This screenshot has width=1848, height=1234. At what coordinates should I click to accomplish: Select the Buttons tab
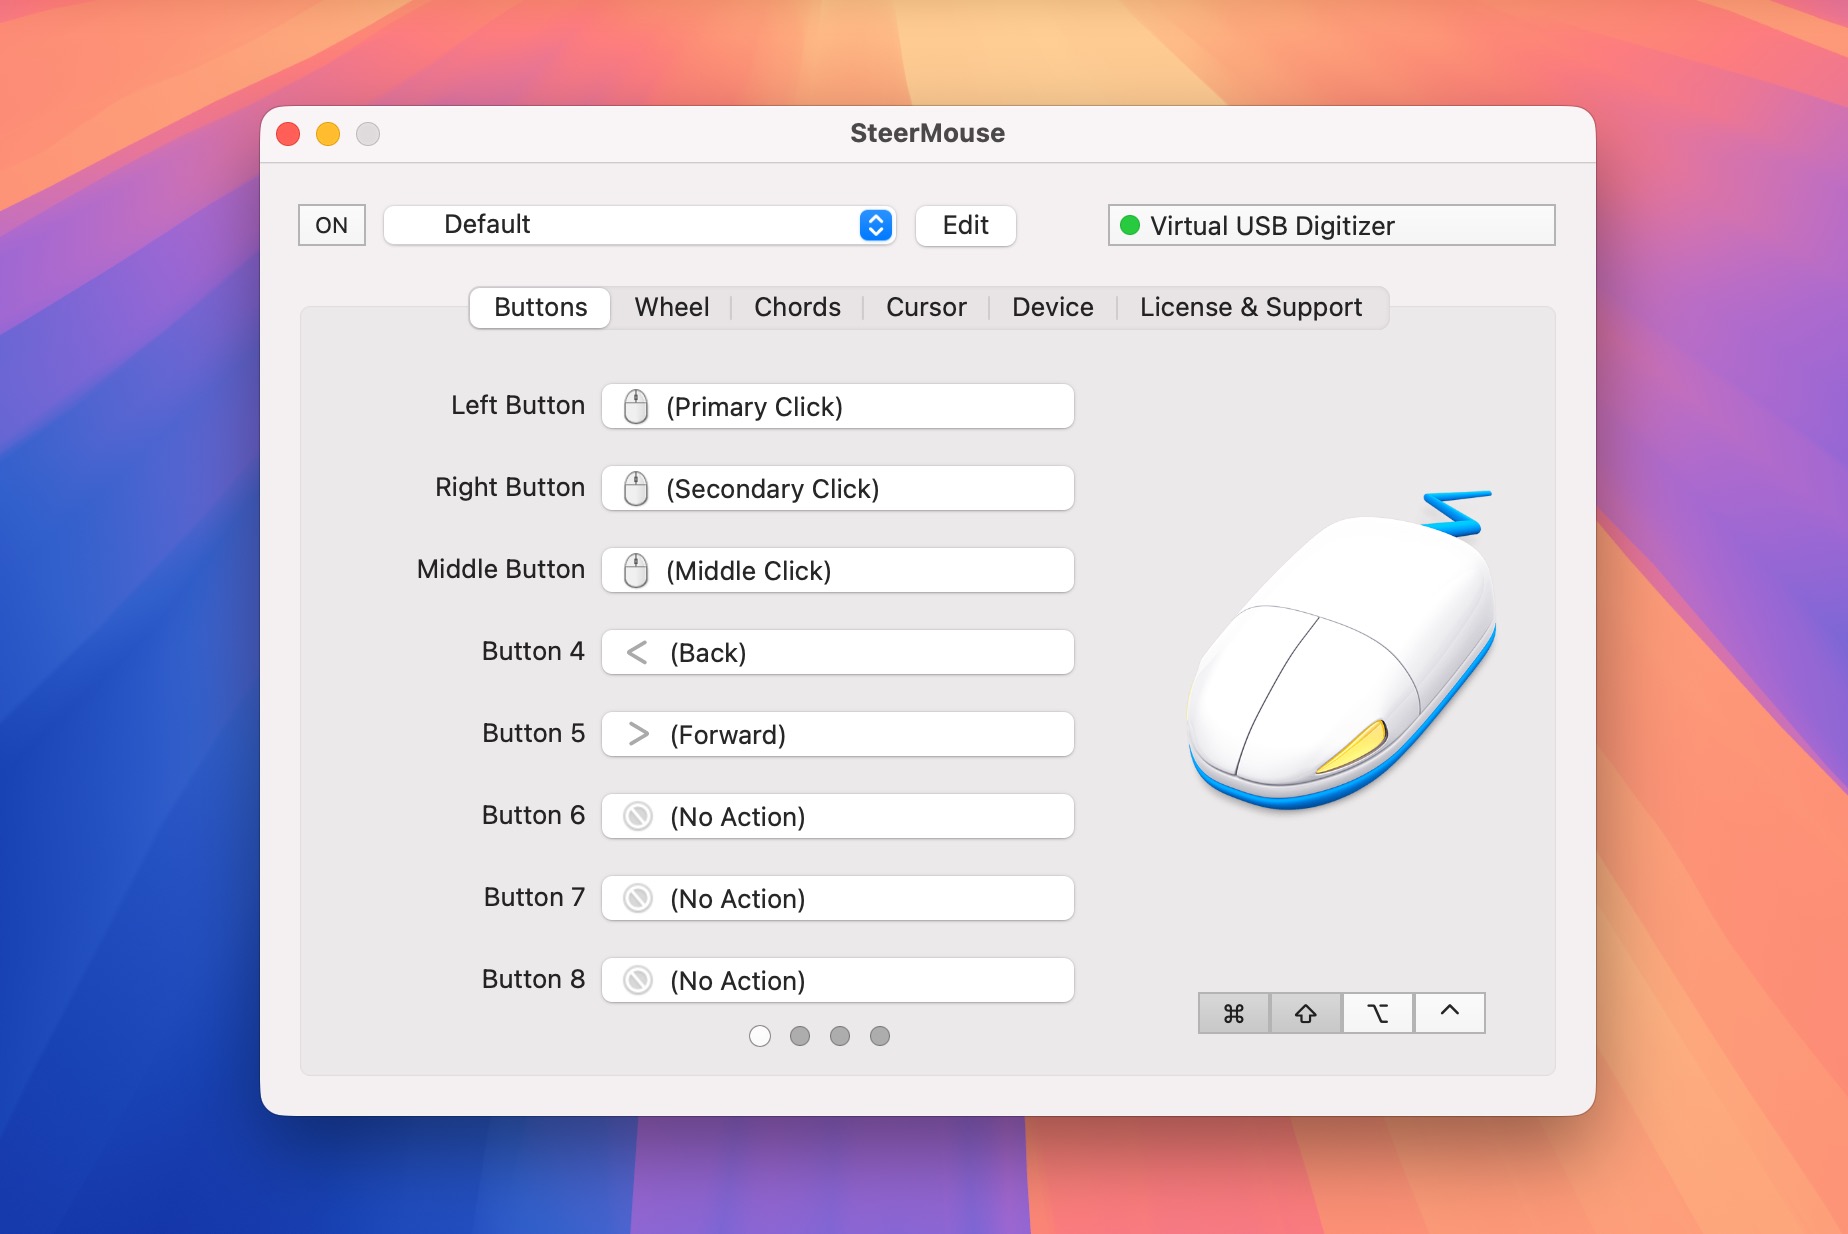coord(541,307)
